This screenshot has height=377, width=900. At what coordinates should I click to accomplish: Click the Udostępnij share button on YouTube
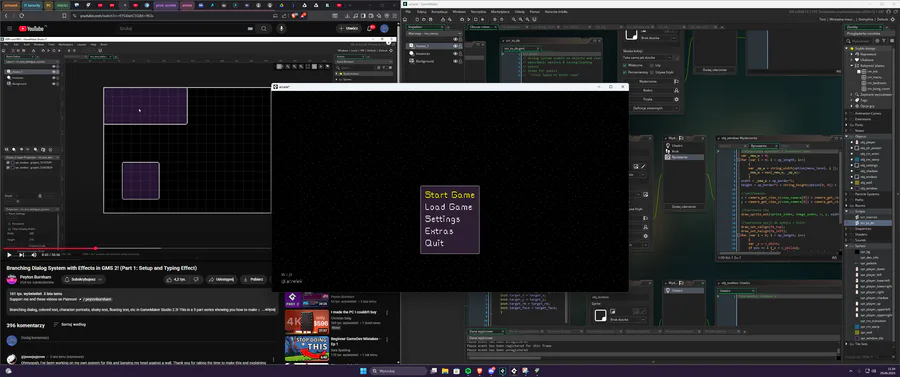pos(222,279)
